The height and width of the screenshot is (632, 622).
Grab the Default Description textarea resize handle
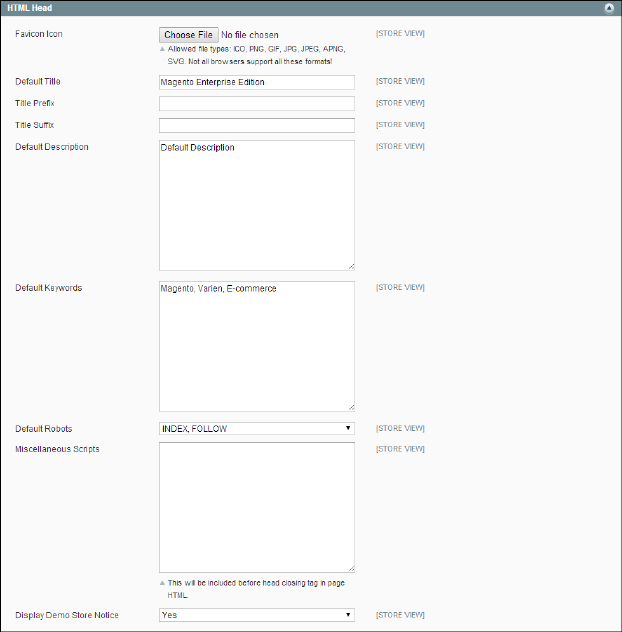(x=350, y=266)
